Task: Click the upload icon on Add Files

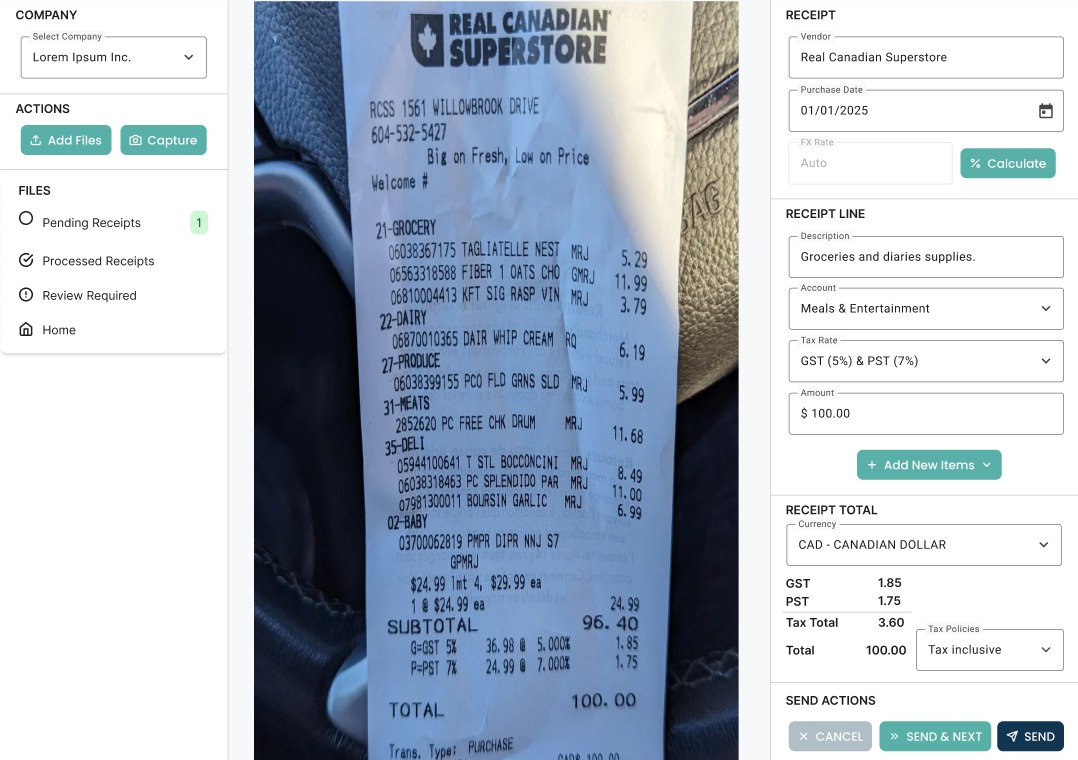Action: pyautogui.click(x=36, y=140)
